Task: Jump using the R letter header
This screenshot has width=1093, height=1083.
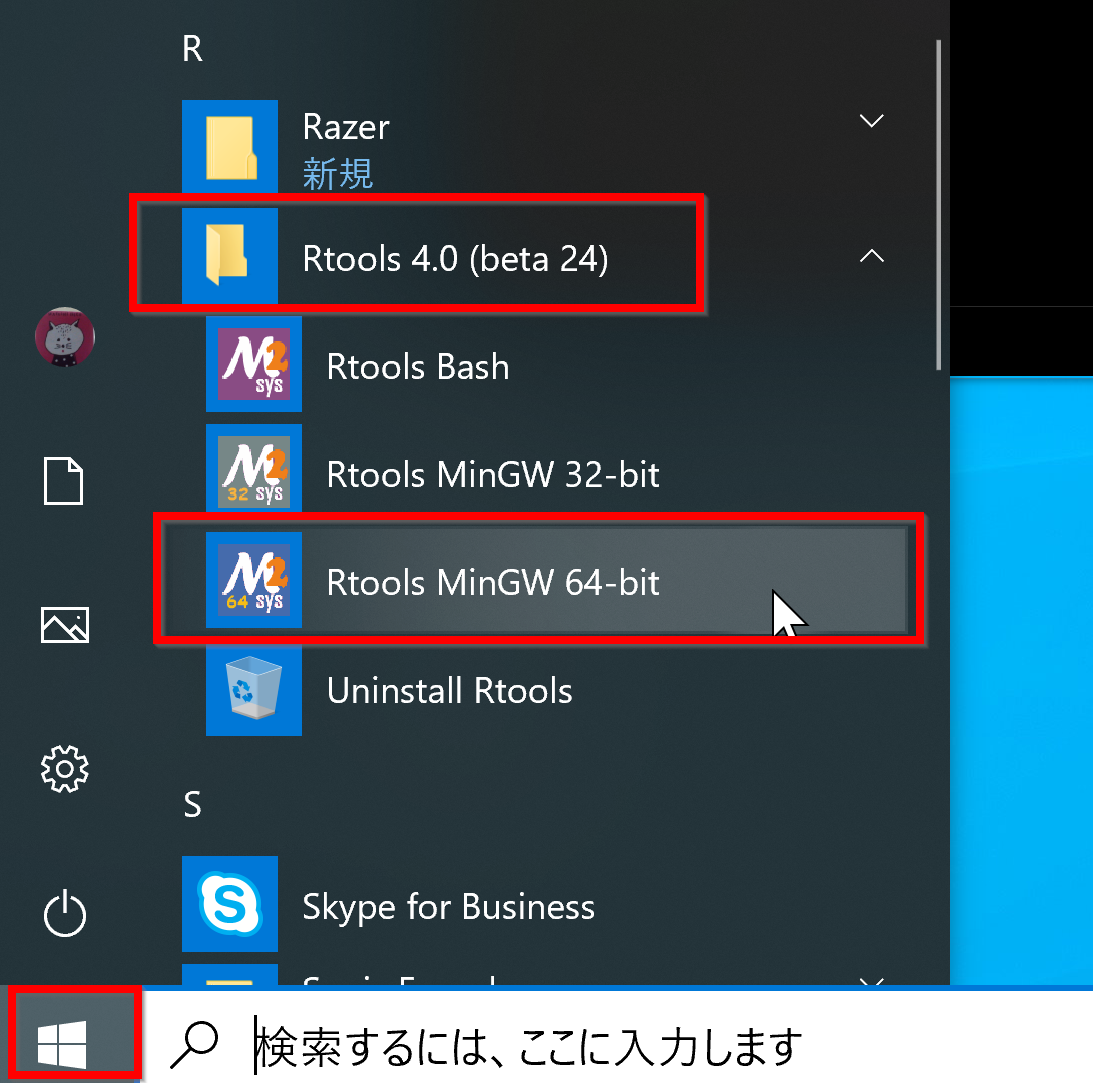Action: pyautogui.click(x=192, y=49)
